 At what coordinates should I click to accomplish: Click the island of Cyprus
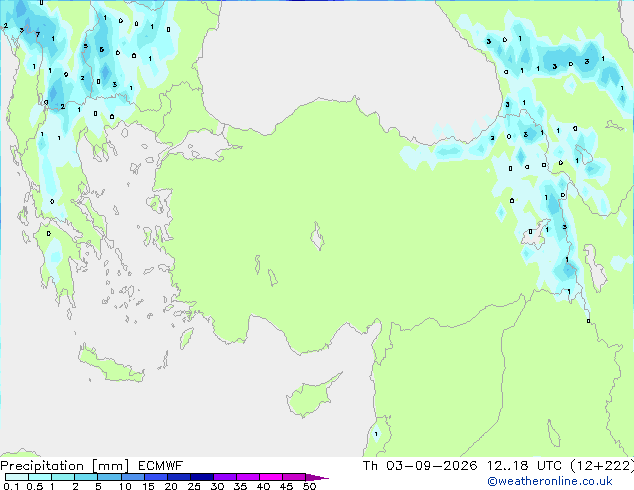(x=313, y=395)
